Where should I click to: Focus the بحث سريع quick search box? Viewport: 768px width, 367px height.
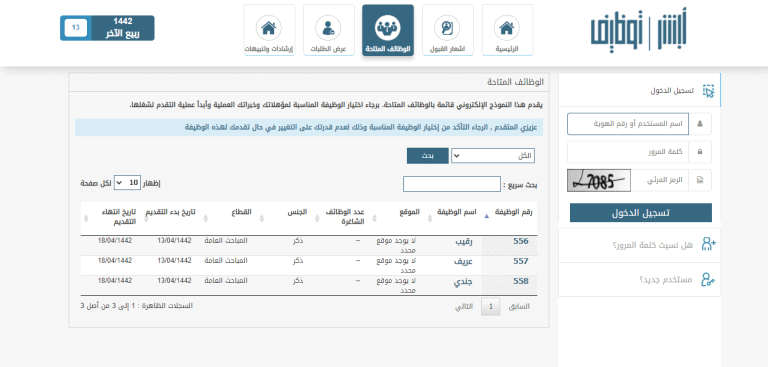pos(452,184)
